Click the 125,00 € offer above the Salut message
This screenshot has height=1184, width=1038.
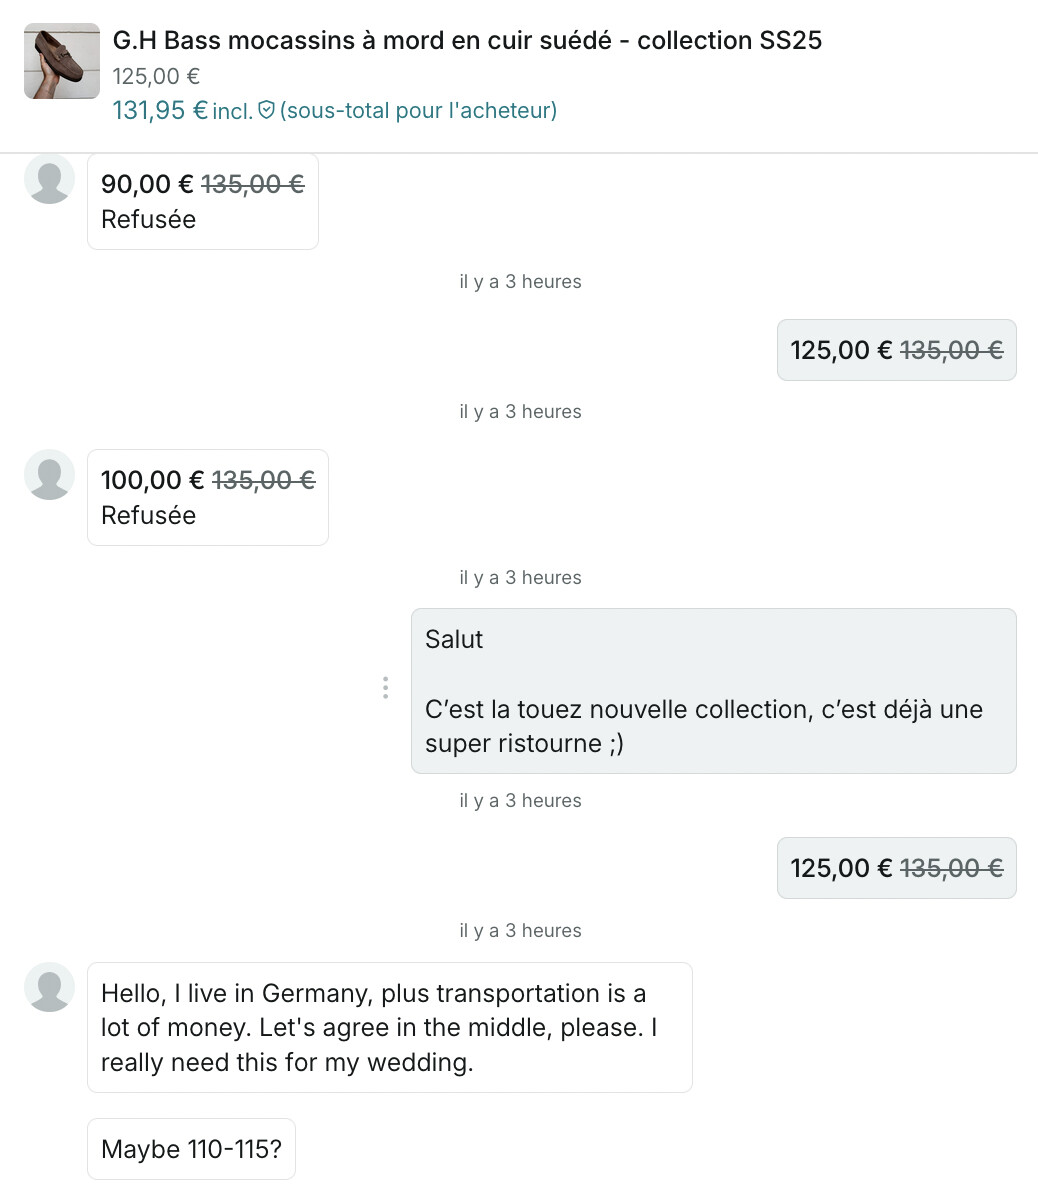(x=896, y=350)
